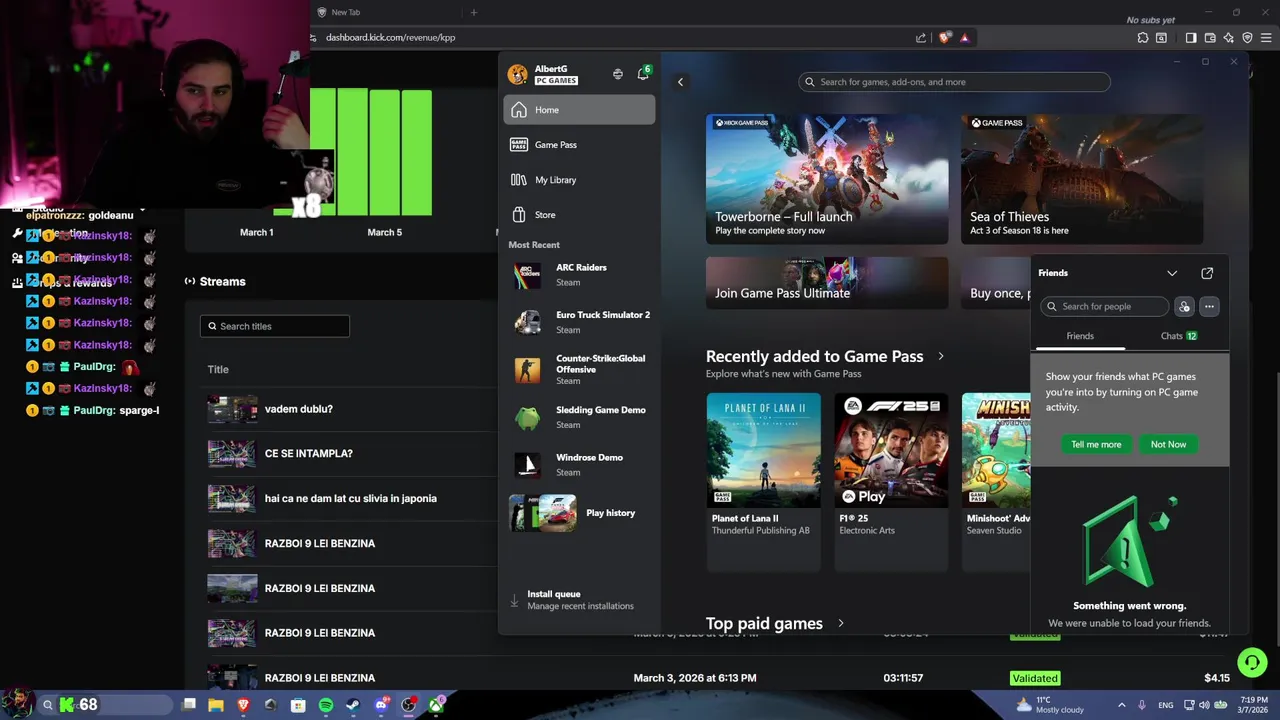Open weather widget Mostly cloudy
1280x720 pixels.
tap(1049, 705)
